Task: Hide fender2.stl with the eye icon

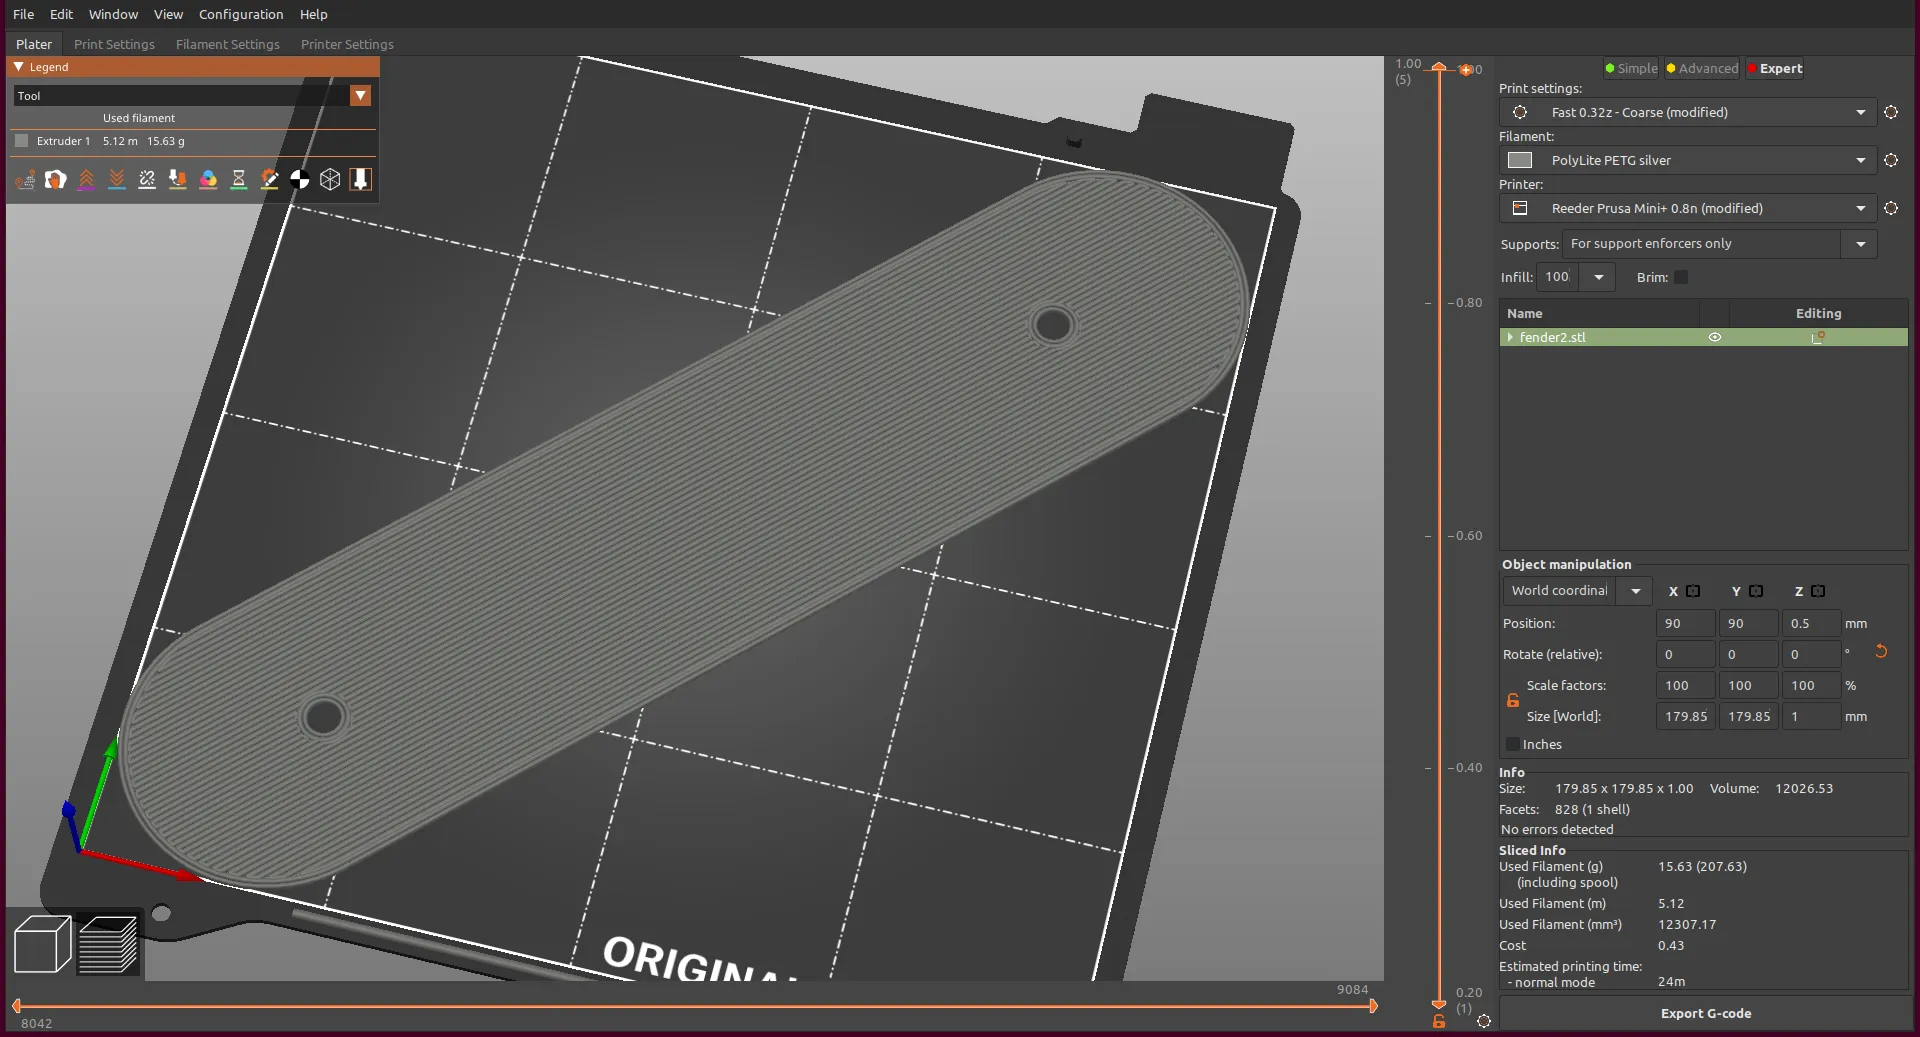Action: (1714, 338)
